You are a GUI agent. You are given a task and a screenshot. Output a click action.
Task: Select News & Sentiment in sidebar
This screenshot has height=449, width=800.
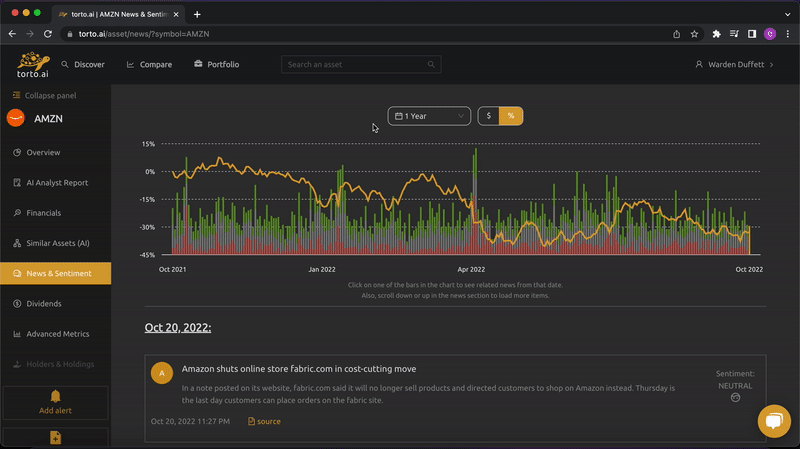56,273
